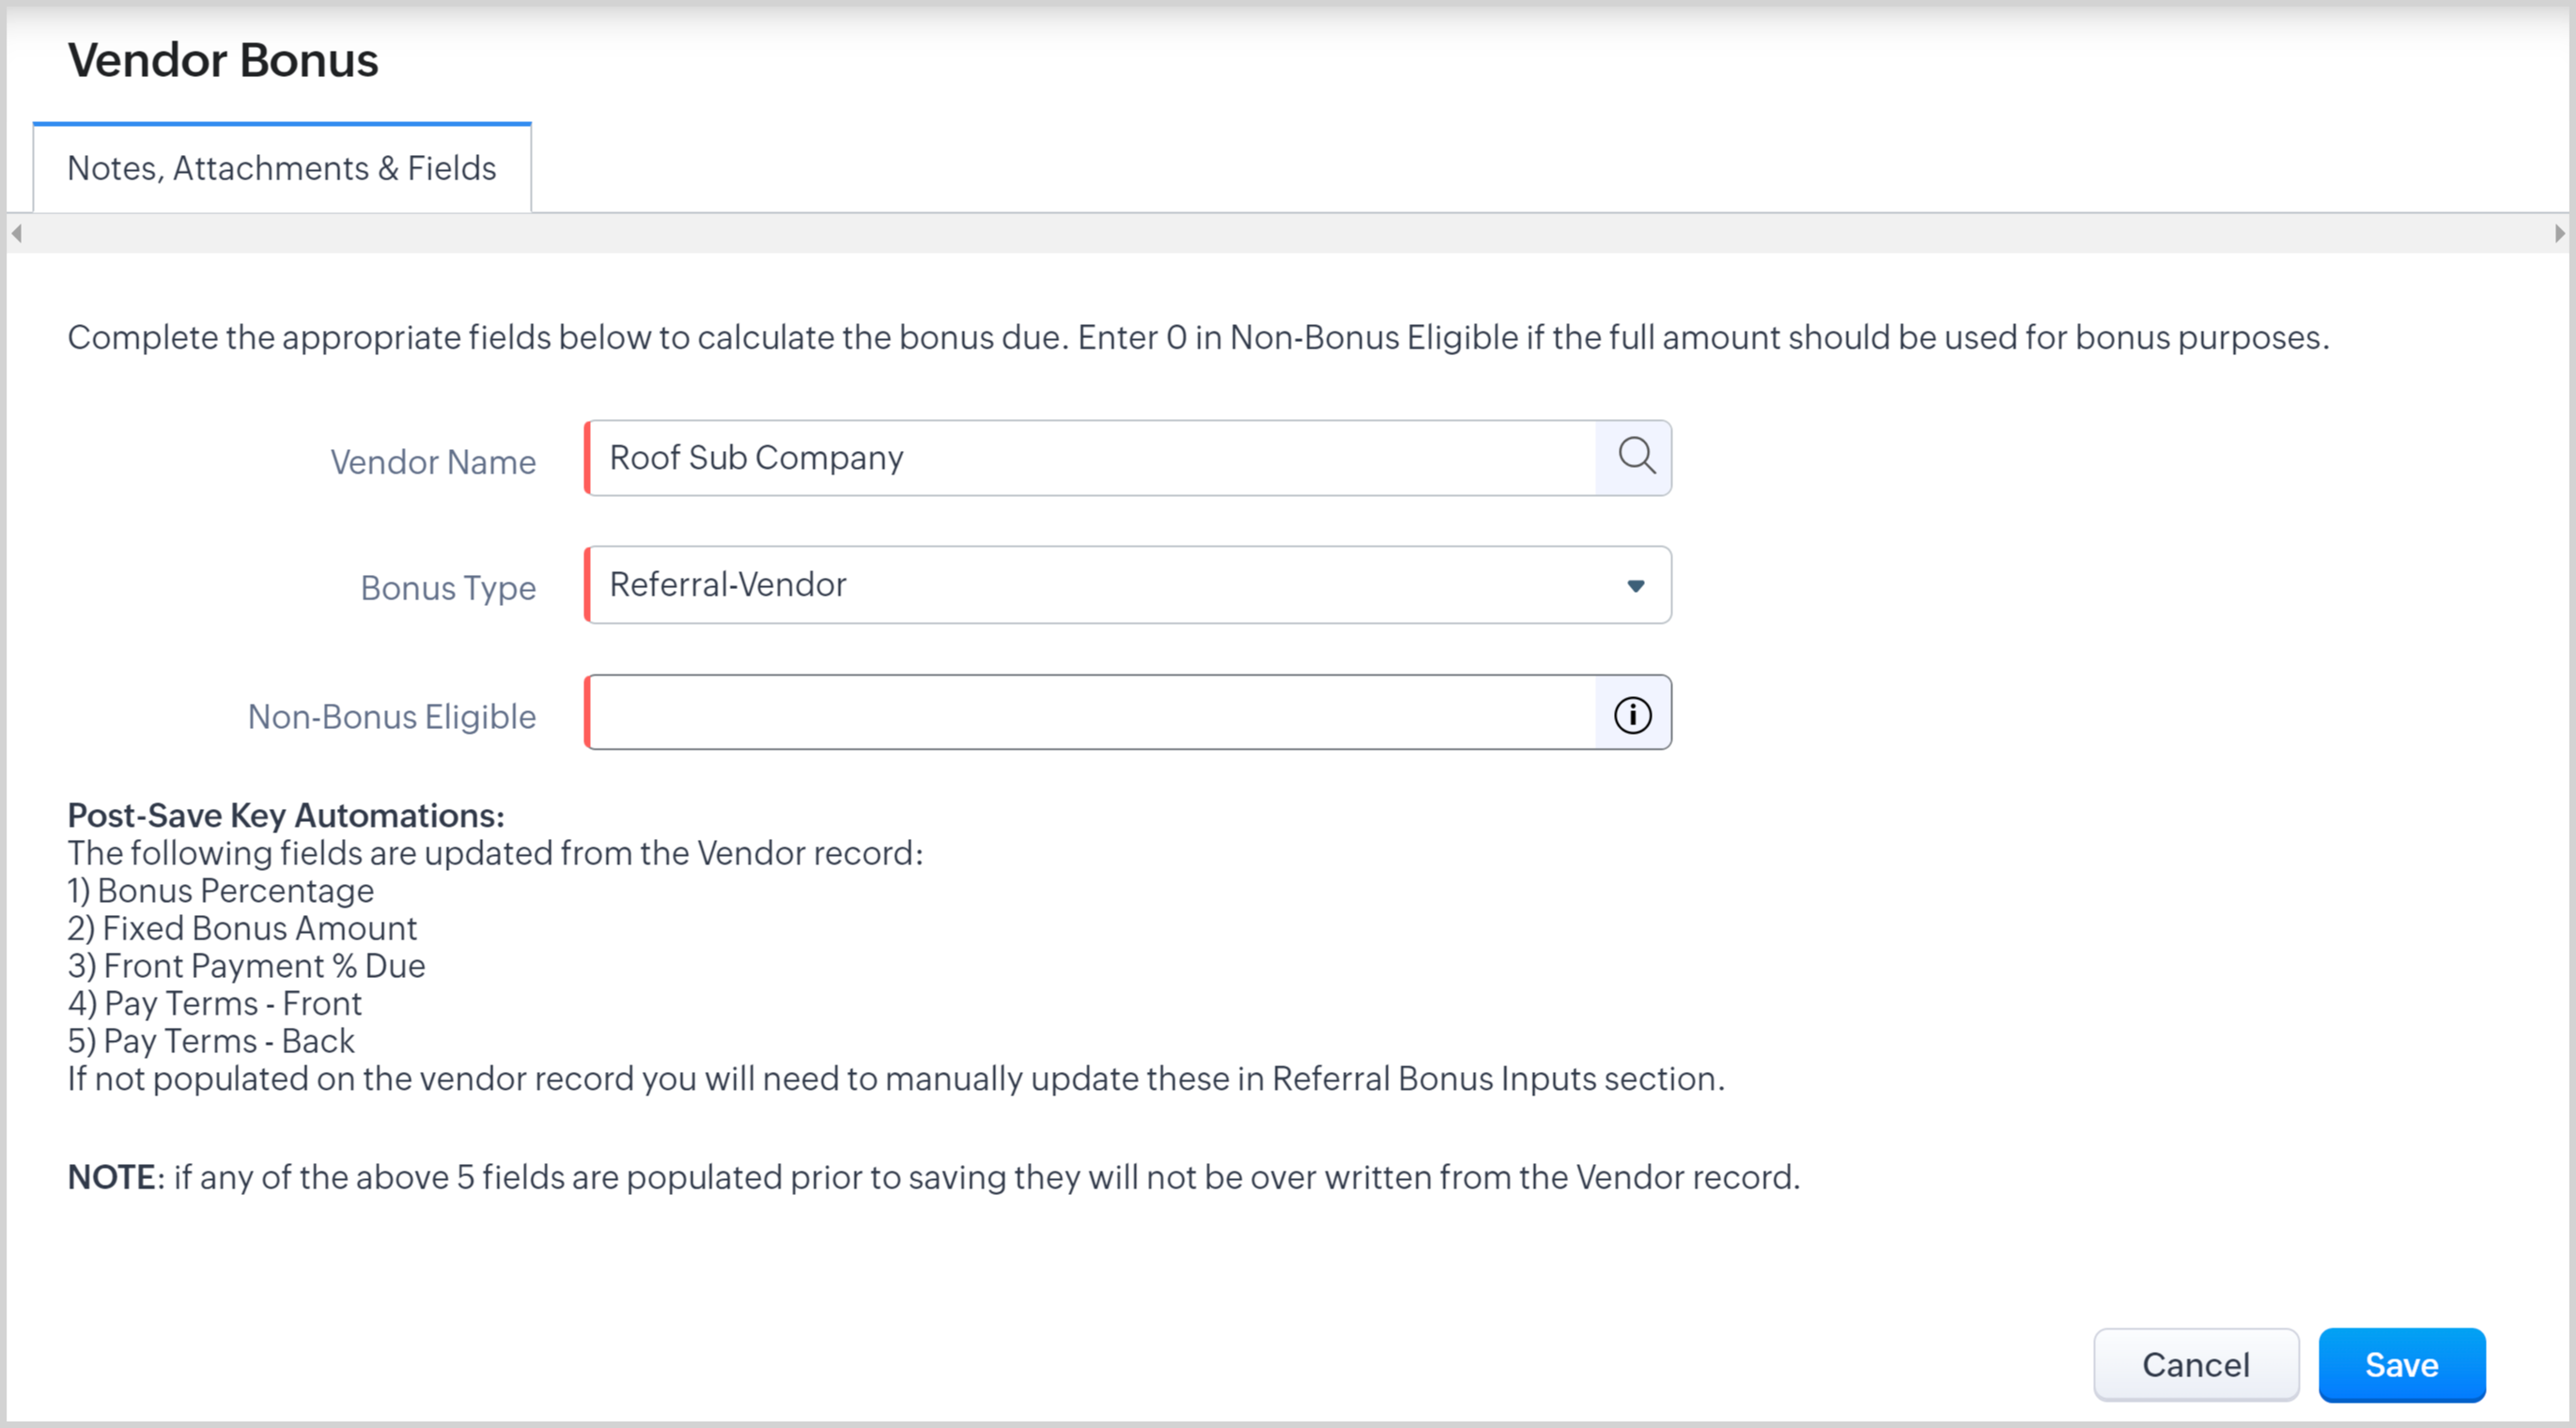Click the Vendor Name field label

(433, 462)
